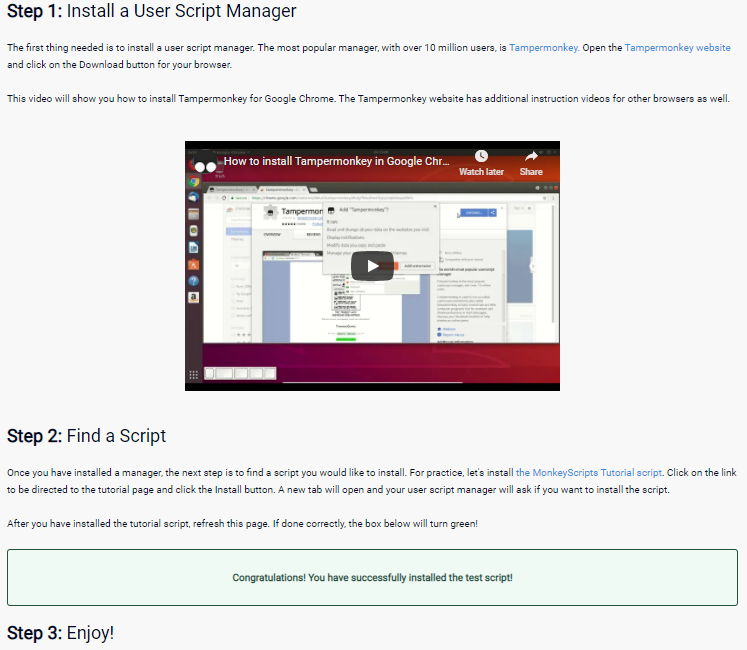The height and width of the screenshot is (650, 747).
Task: Open the 'How to install Tampermonkey' video title
Action: pyautogui.click(x=337, y=161)
